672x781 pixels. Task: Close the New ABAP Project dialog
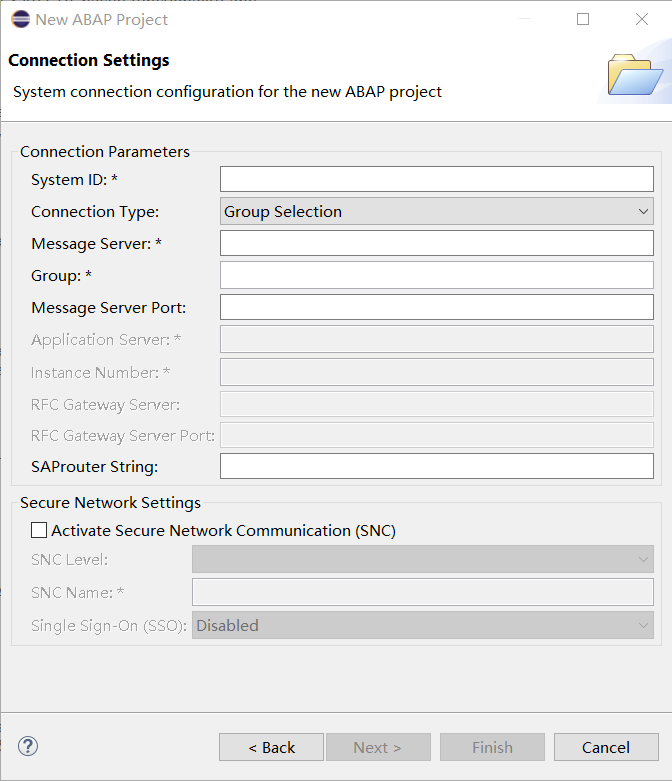point(642,19)
